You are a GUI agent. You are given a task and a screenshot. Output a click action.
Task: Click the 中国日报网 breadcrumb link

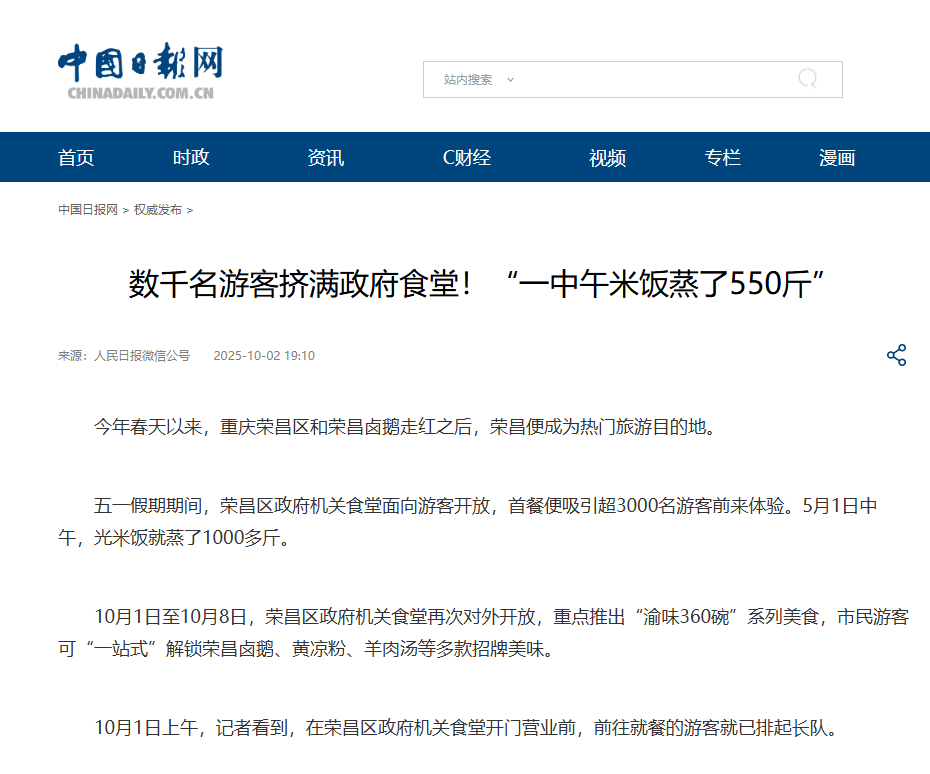pos(88,210)
